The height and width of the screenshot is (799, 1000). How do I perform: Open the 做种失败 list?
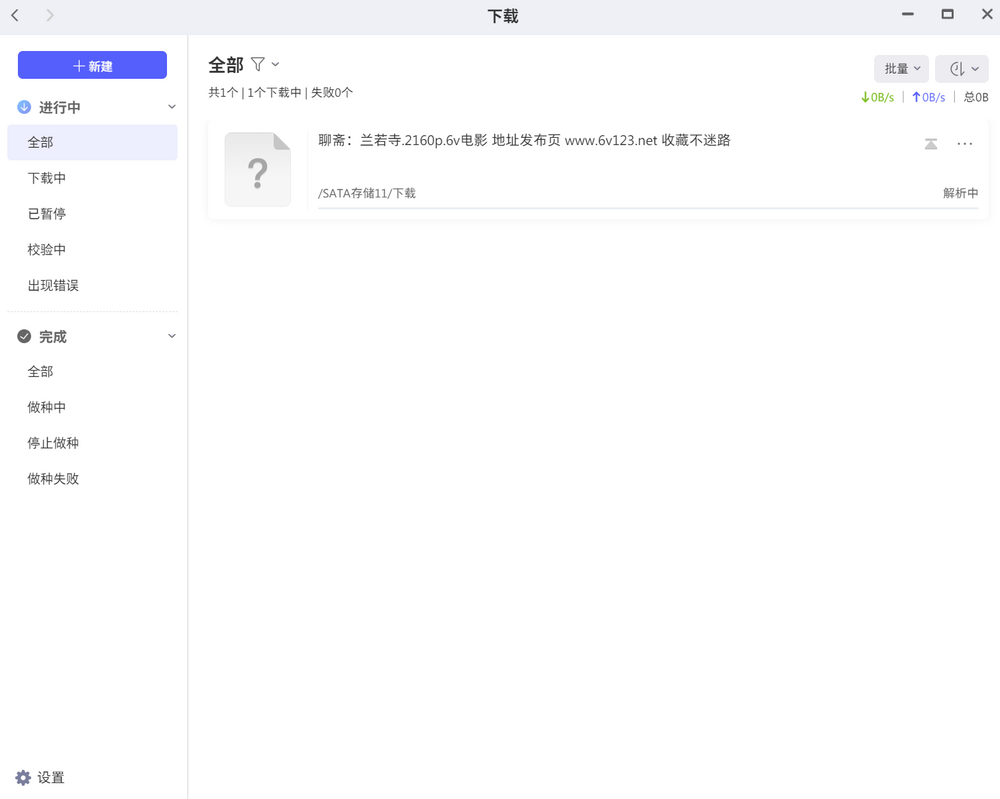click(53, 479)
